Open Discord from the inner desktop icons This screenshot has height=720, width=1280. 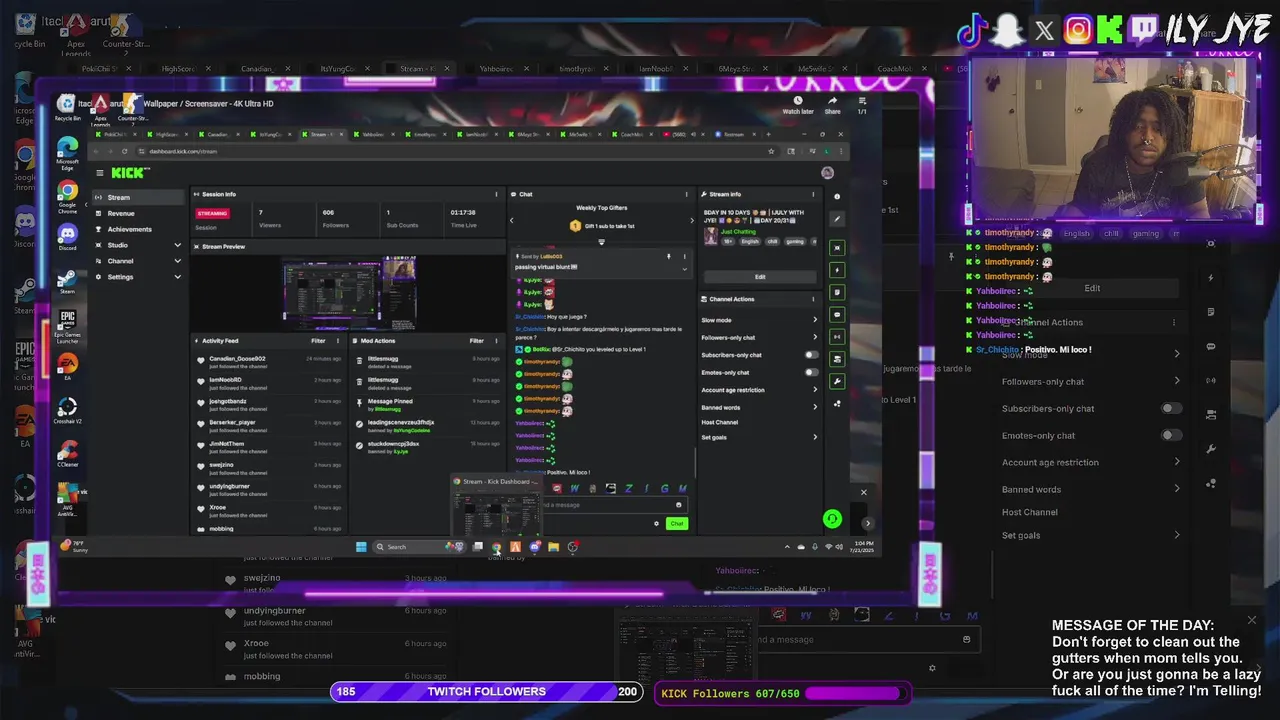tap(67, 236)
